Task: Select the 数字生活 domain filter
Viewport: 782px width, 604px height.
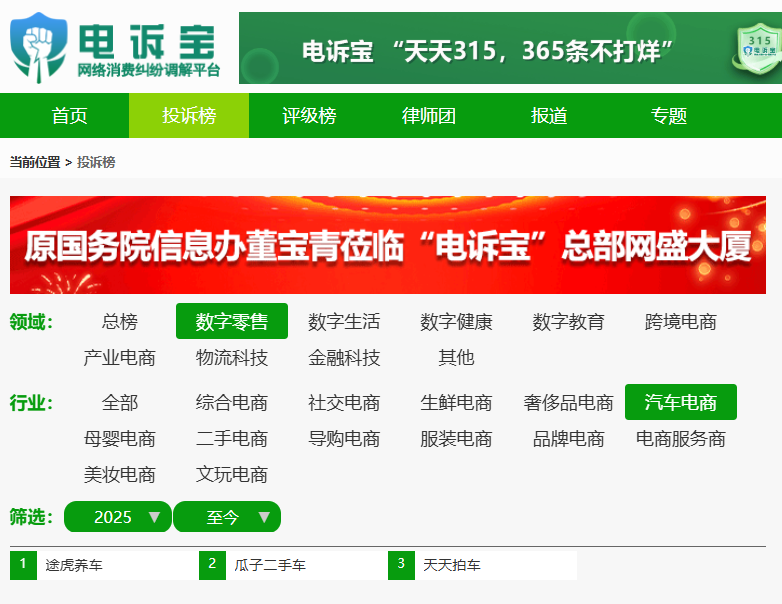Action: pyautogui.click(x=344, y=321)
